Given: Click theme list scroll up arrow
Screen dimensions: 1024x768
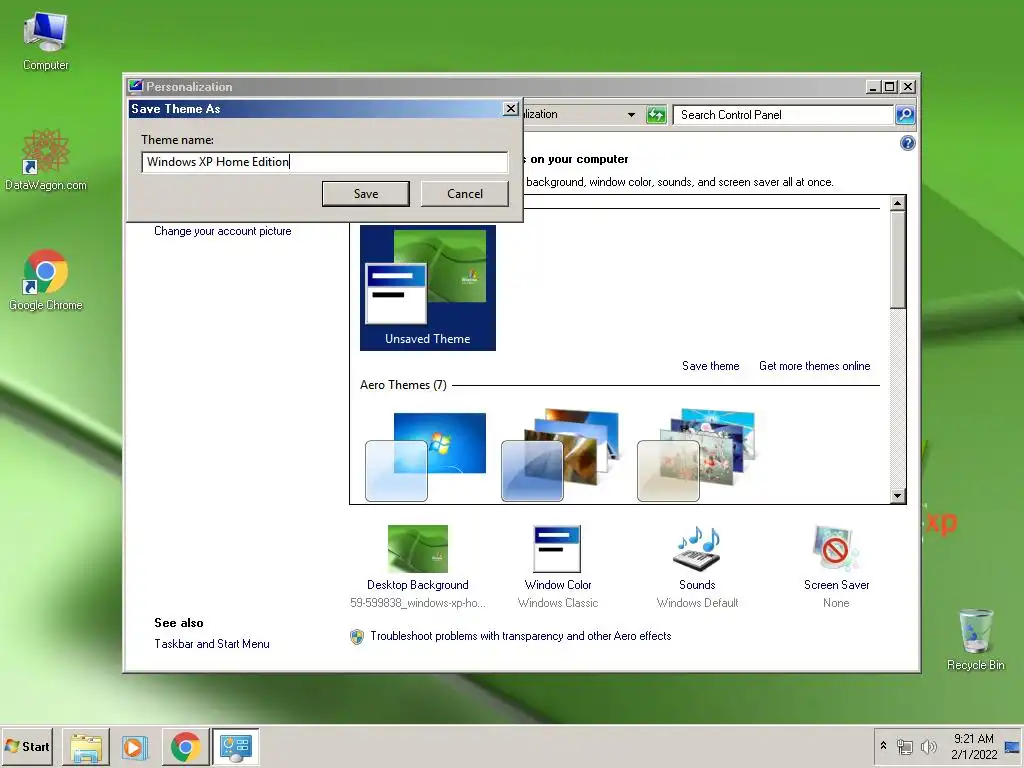Looking at the screenshot, I should point(898,203).
